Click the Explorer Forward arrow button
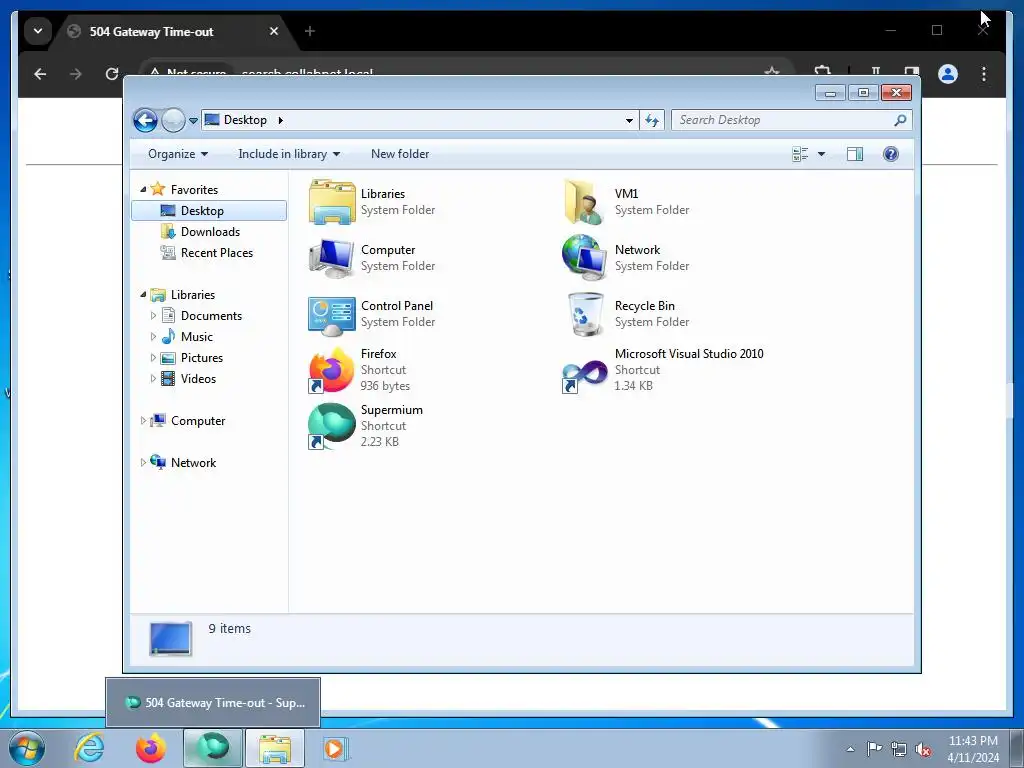The width and height of the screenshot is (1024, 768). pos(173,120)
